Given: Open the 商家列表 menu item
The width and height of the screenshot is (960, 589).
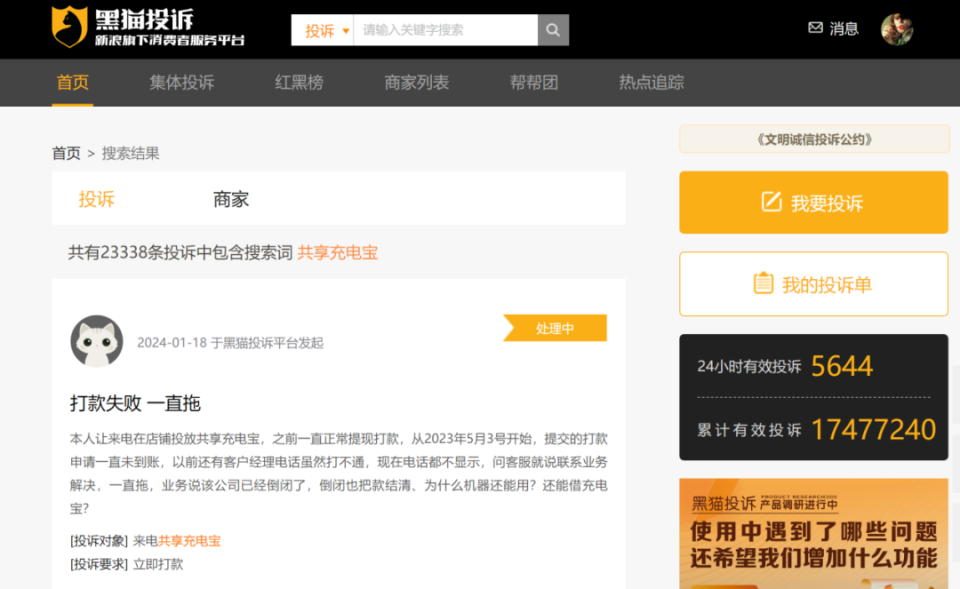Looking at the screenshot, I should tap(417, 82).
